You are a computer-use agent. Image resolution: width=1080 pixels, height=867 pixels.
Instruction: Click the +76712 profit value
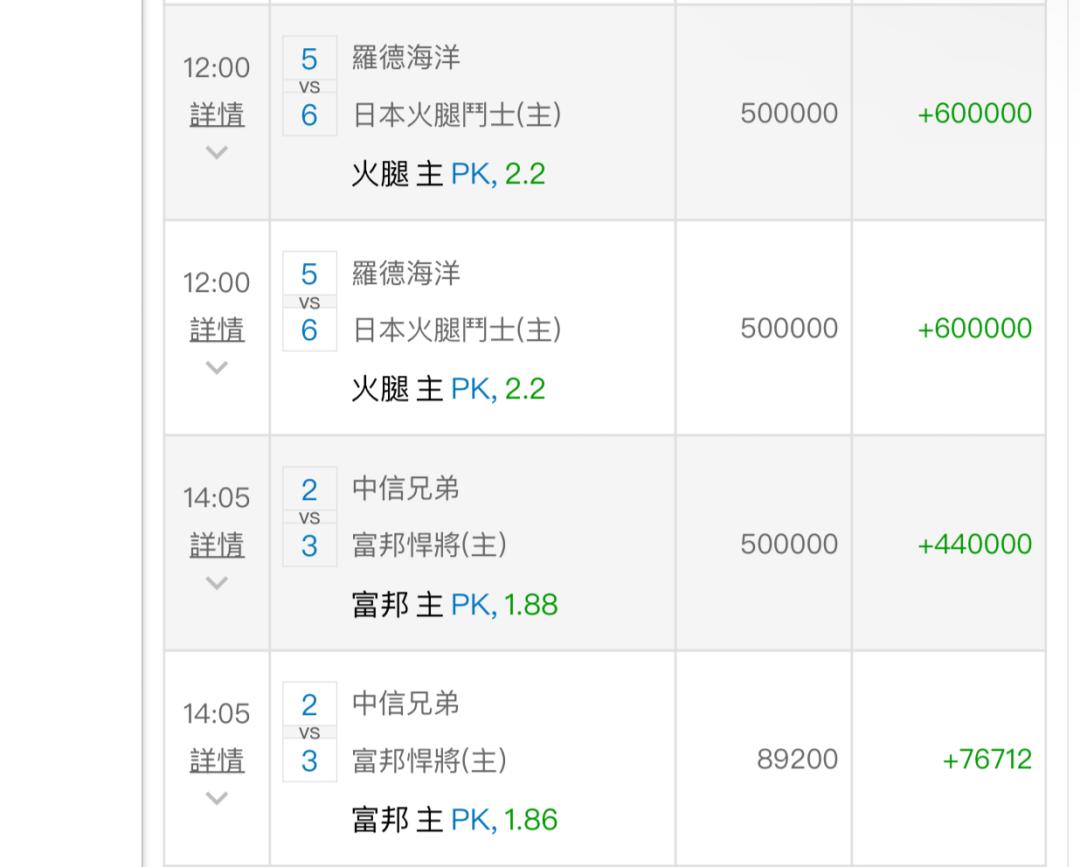pos(986,759)
